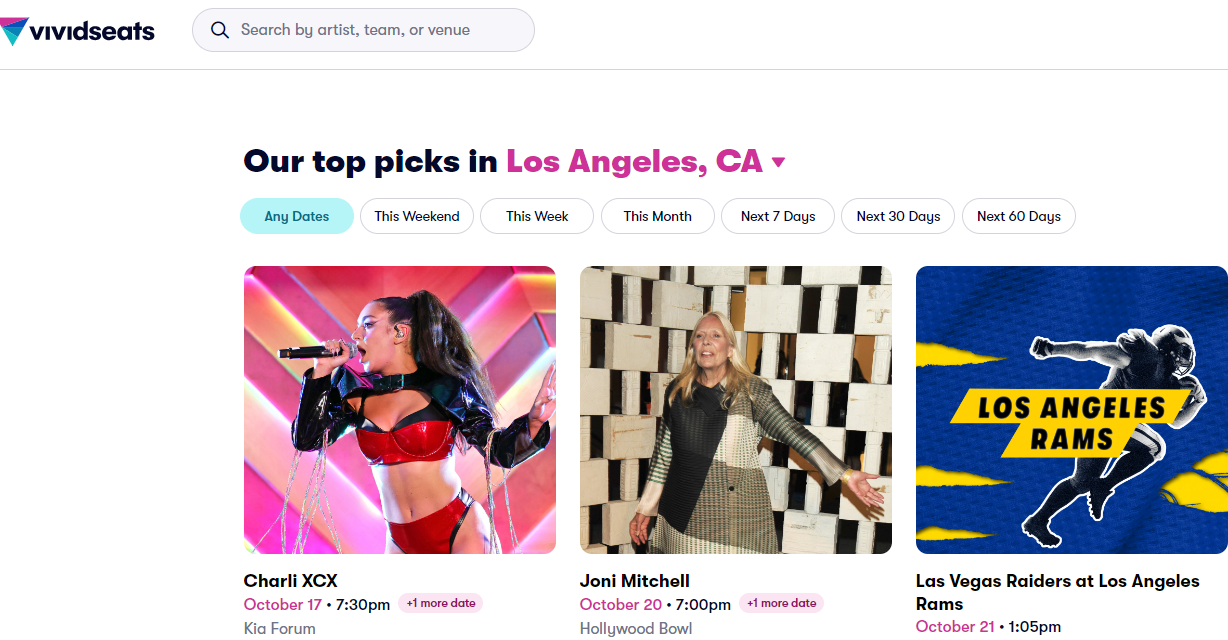This screenshot has width=1228, height=640.
Task: Open the Joni Mitchell event title link
Action: [x=635, y=581]
